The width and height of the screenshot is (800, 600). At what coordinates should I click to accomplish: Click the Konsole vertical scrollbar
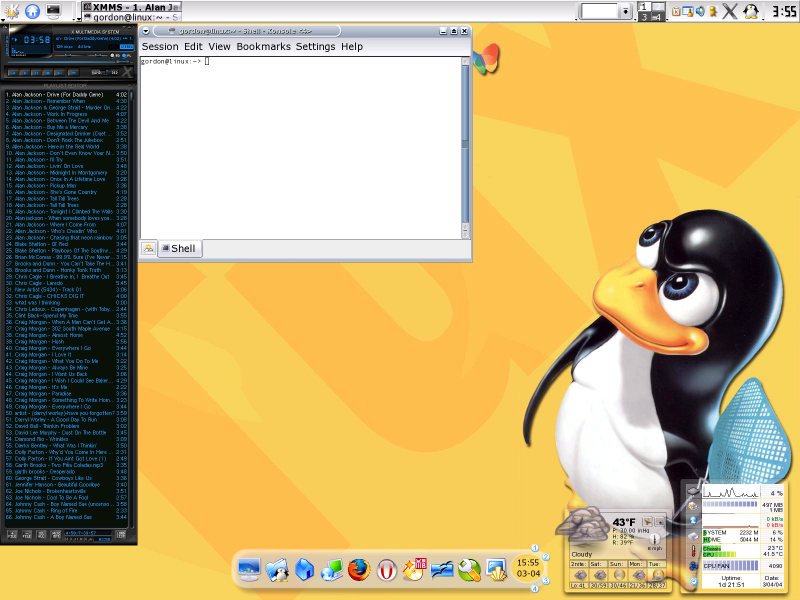coord(465,148)
